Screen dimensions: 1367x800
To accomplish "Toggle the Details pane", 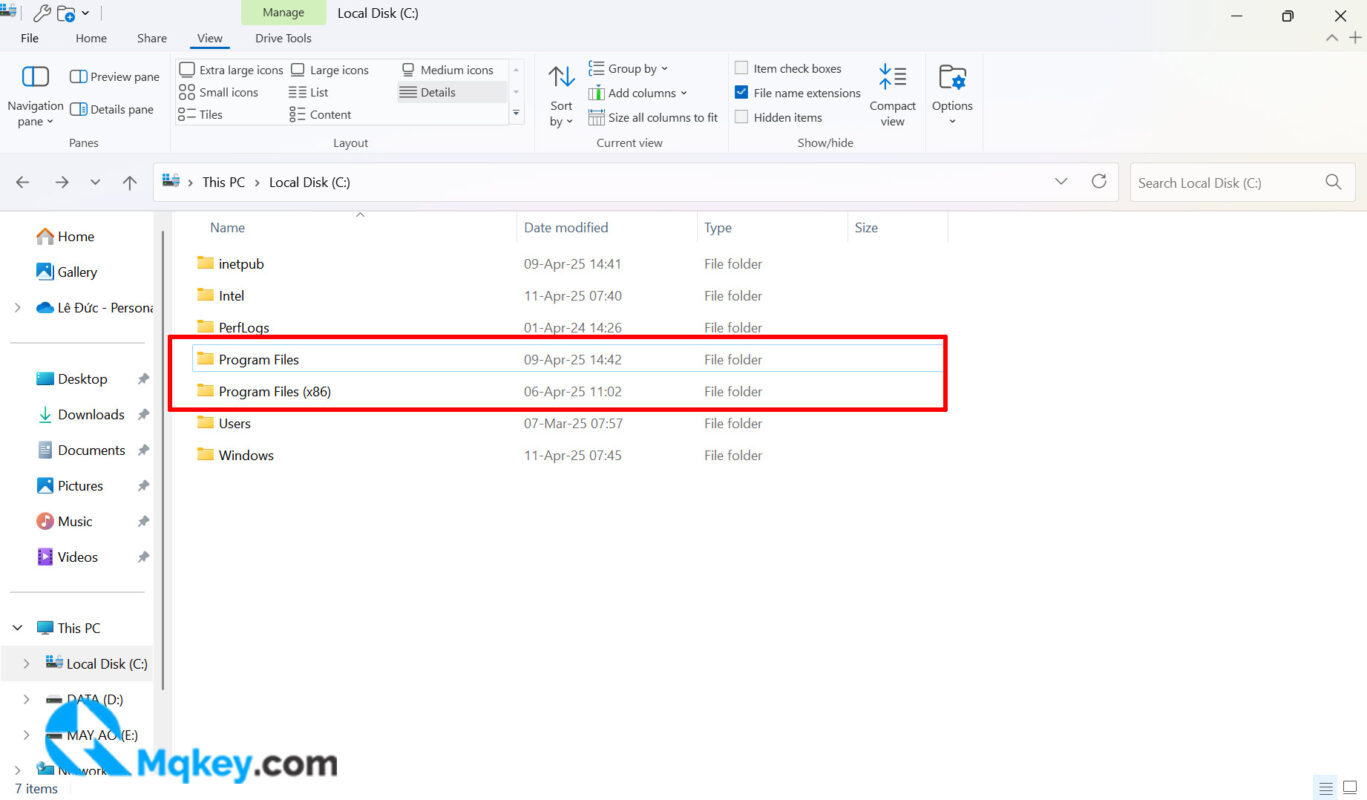I will [111, 110].
